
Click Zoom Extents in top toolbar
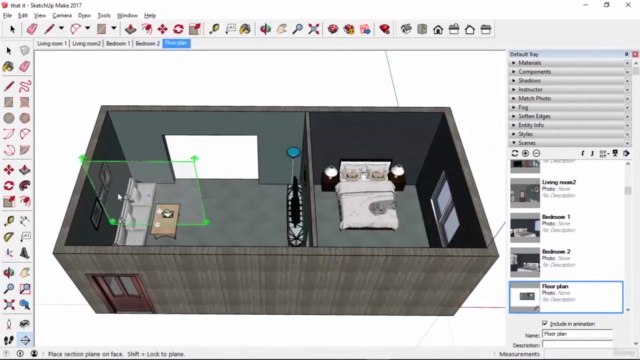[313, 29]
